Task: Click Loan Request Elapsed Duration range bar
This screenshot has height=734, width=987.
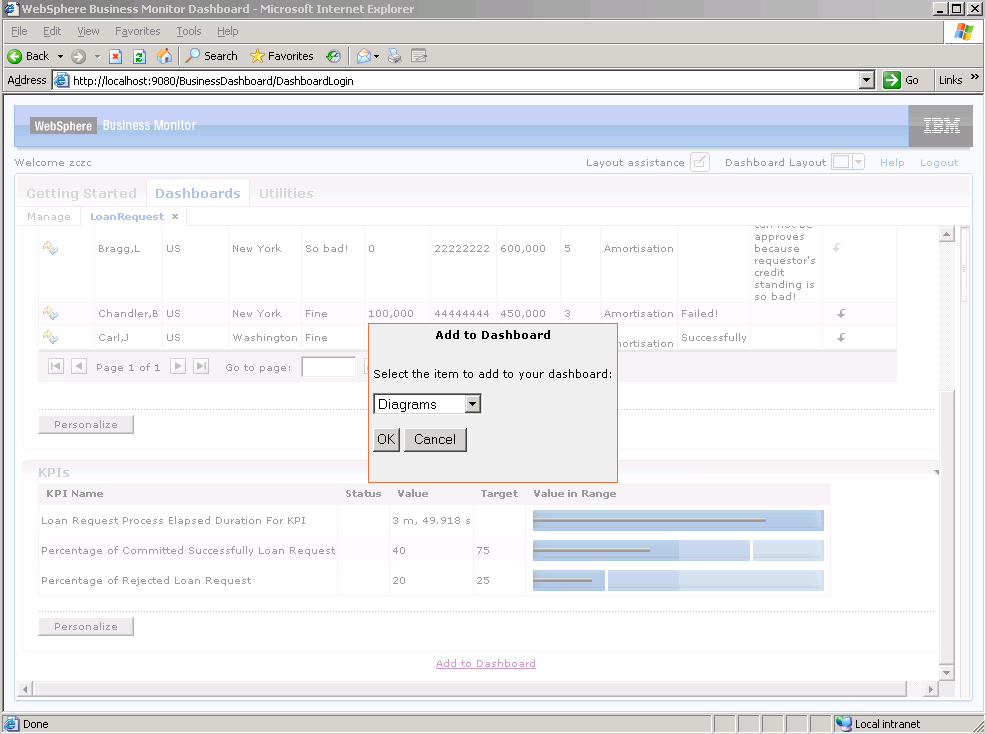Action: coord(678,521)
